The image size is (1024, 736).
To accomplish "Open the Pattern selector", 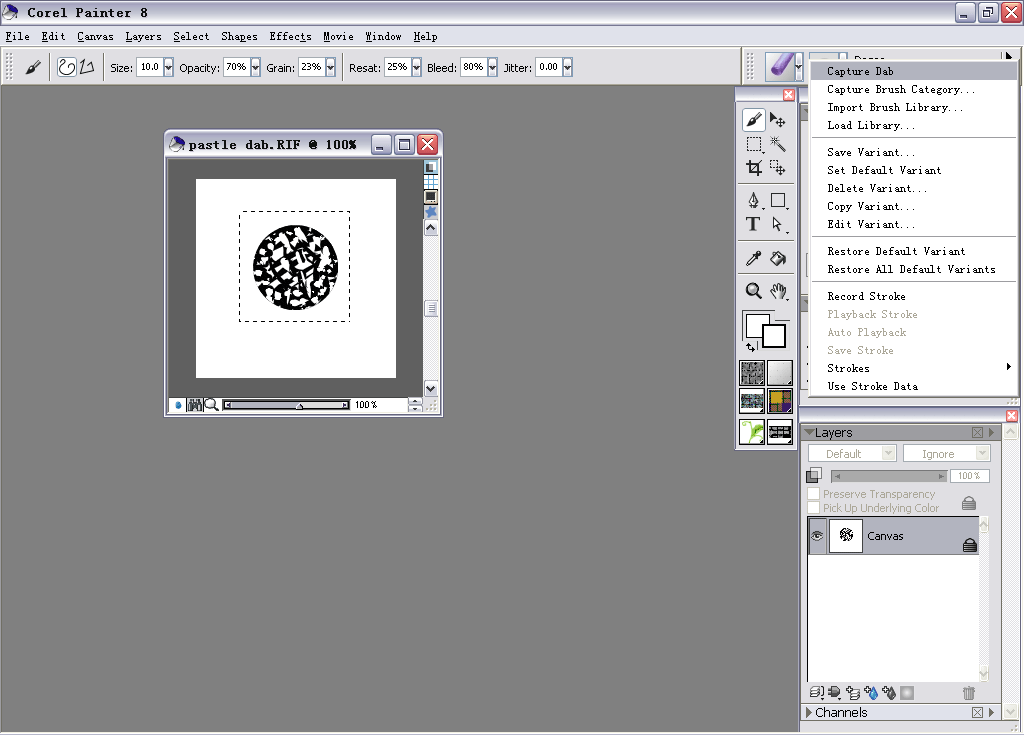I will 752,401.
